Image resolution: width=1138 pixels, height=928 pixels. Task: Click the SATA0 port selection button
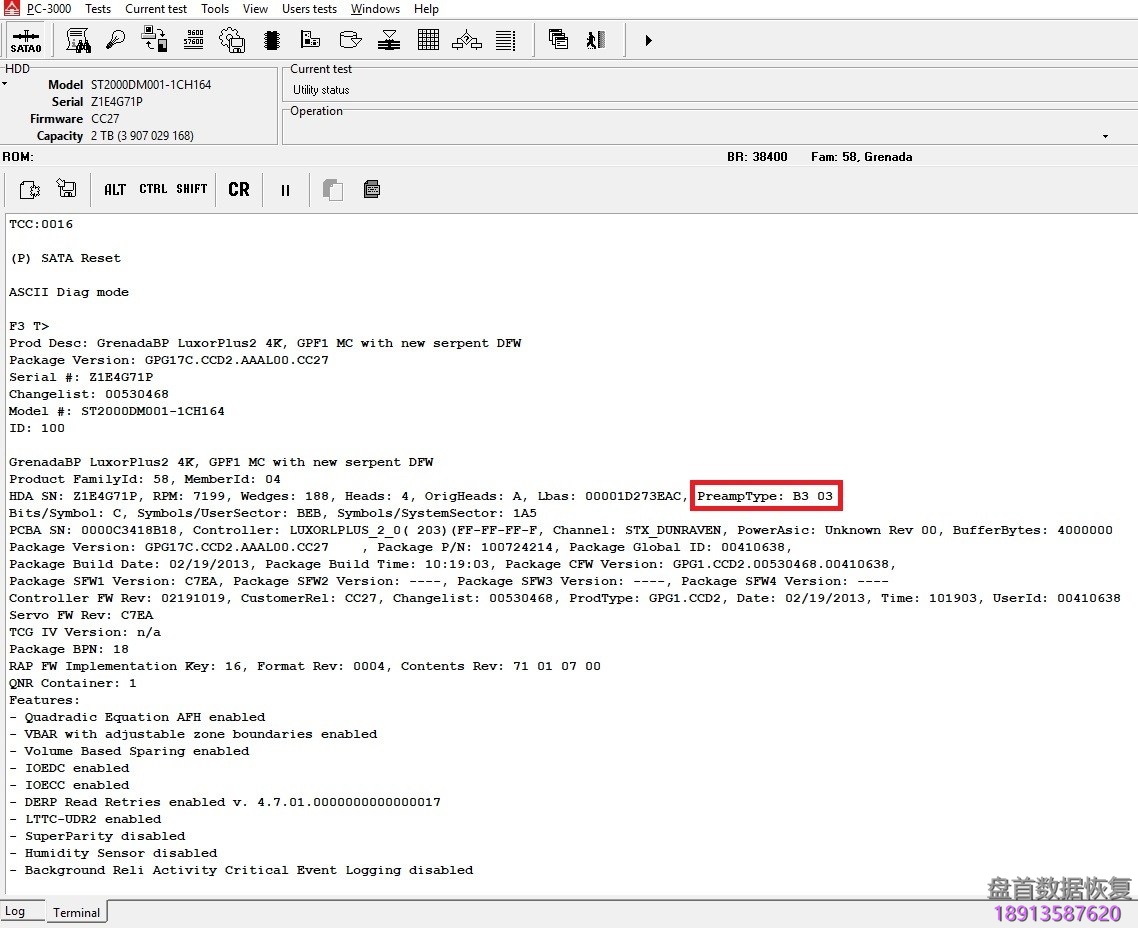(x=26, y=41)
